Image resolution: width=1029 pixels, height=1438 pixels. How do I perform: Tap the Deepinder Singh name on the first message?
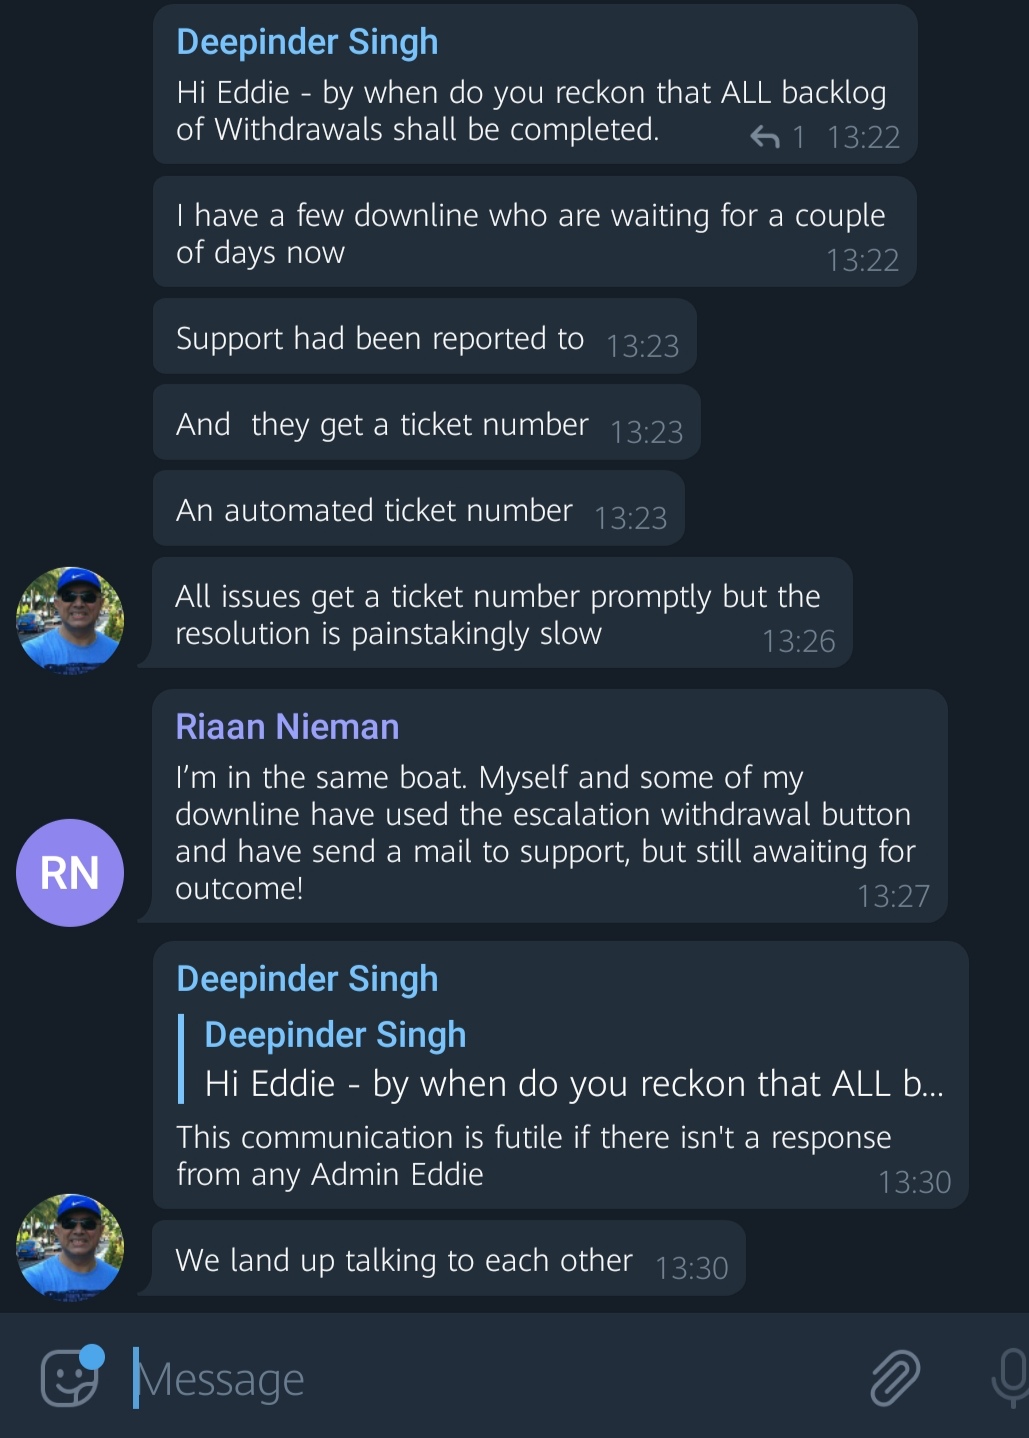(307, 42)
